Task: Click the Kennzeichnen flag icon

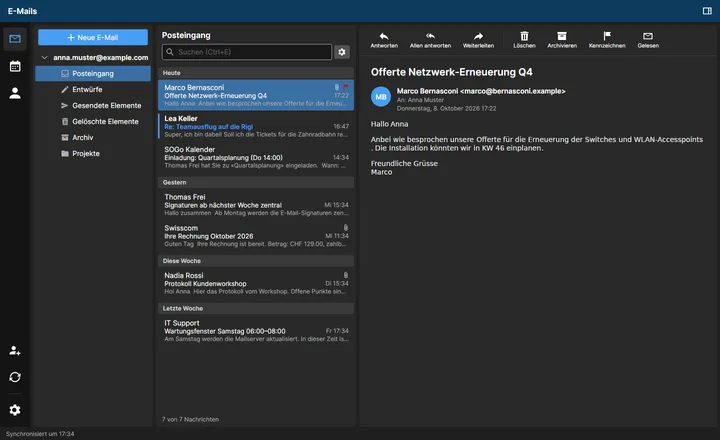Action: (607, 36)
